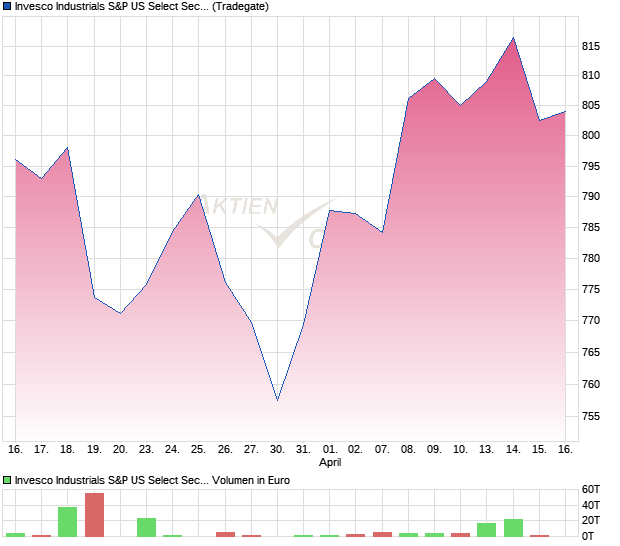
Task: Click the '08.' date label
Action: (x=408, y=450)
